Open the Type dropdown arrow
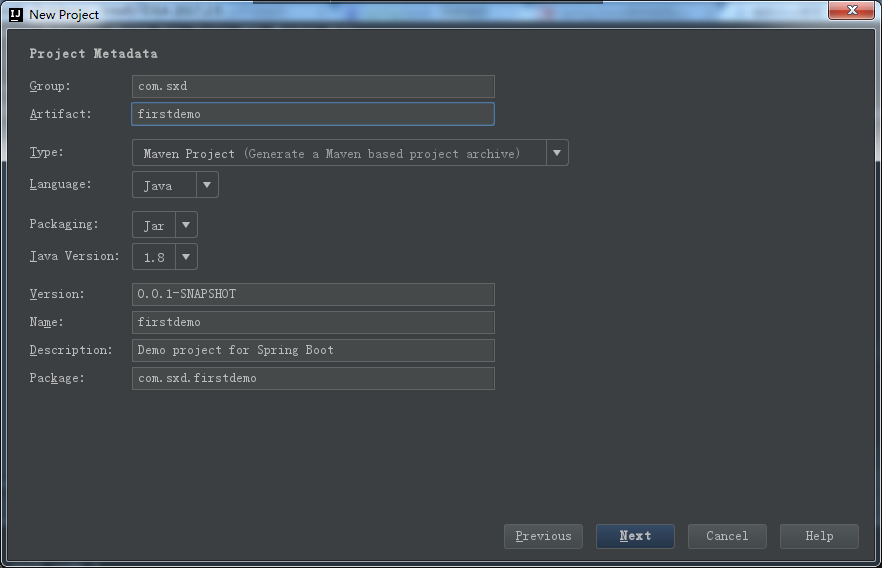The image size is (882, 568). [557, 153]
